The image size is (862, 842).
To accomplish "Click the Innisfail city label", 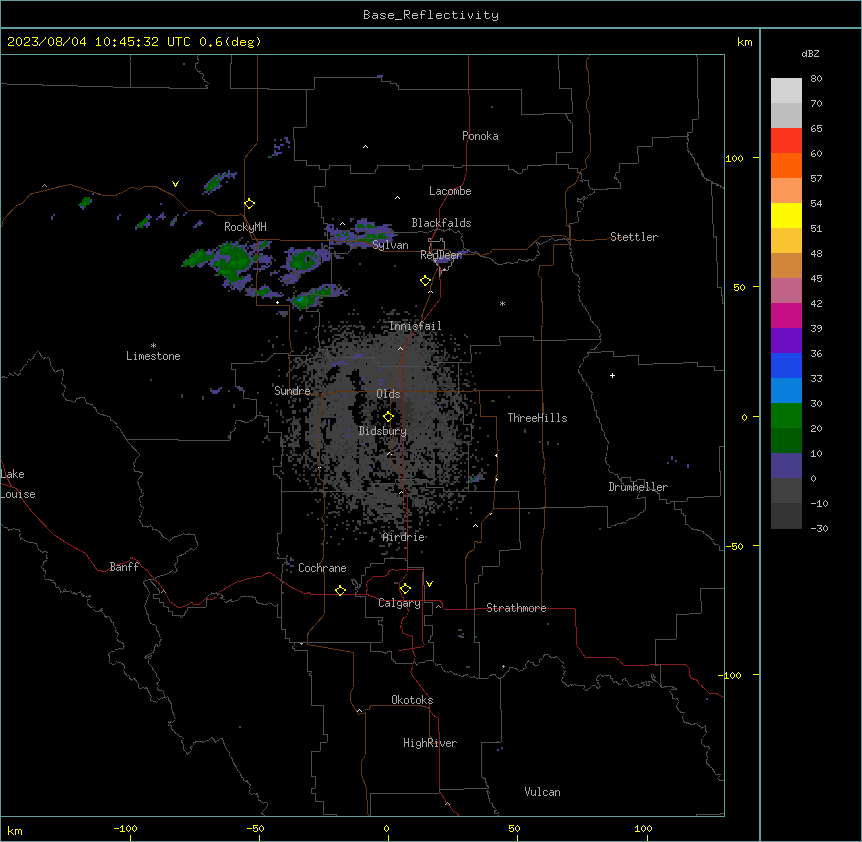I will click(415, 326).
